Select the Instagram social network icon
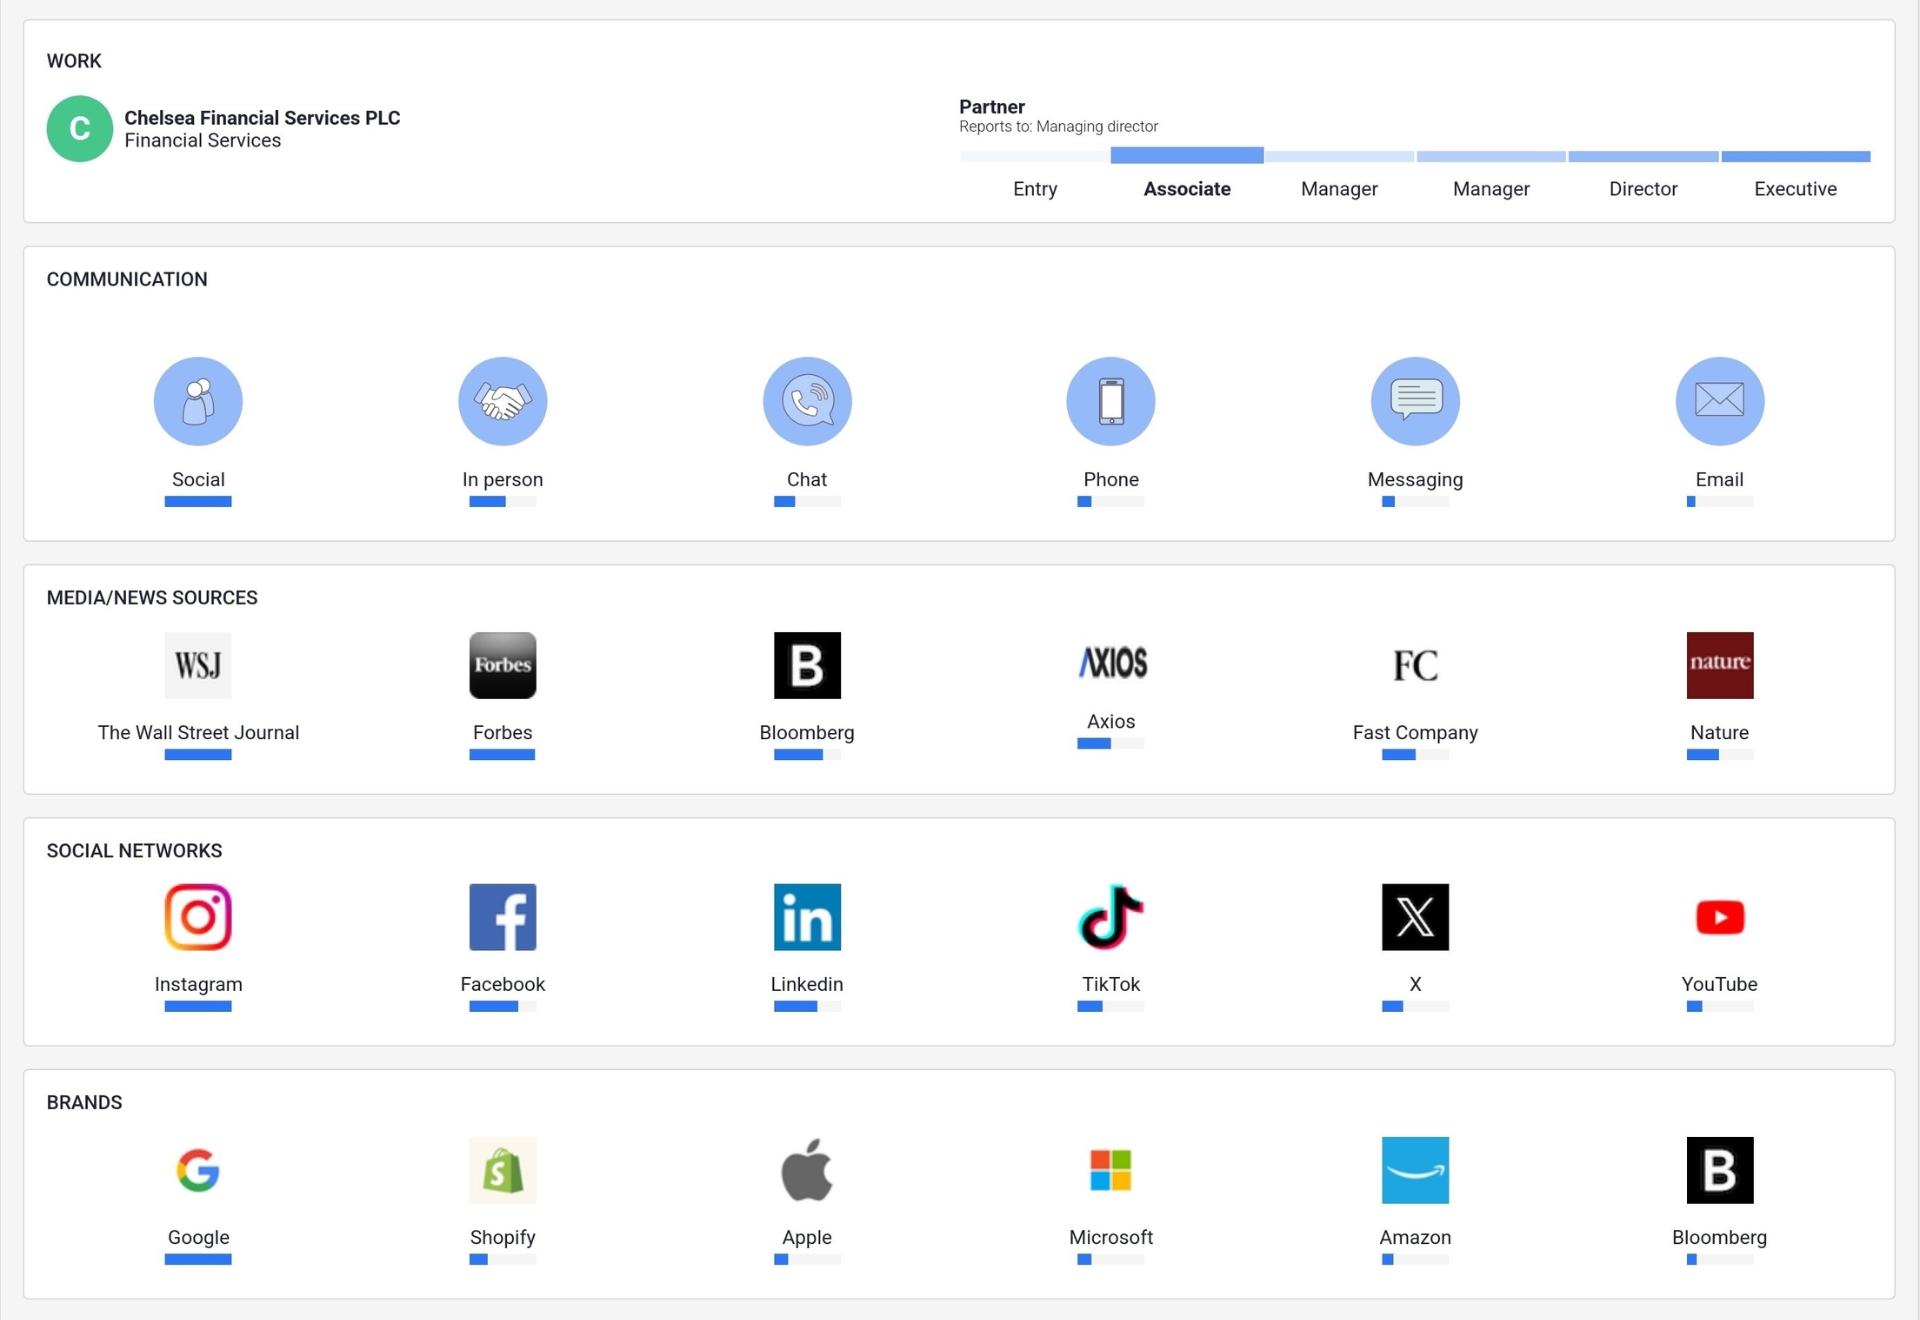 pos(197,917)
